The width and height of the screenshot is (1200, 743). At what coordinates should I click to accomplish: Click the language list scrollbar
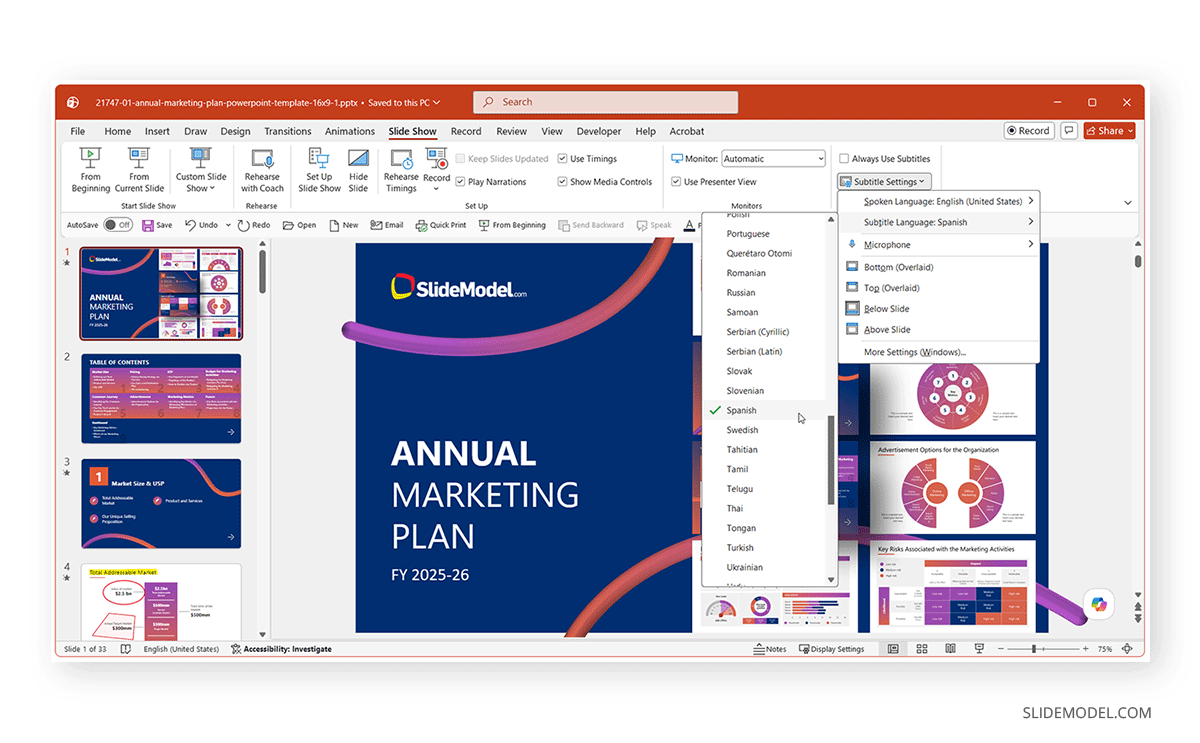click(x=831, y=460)
